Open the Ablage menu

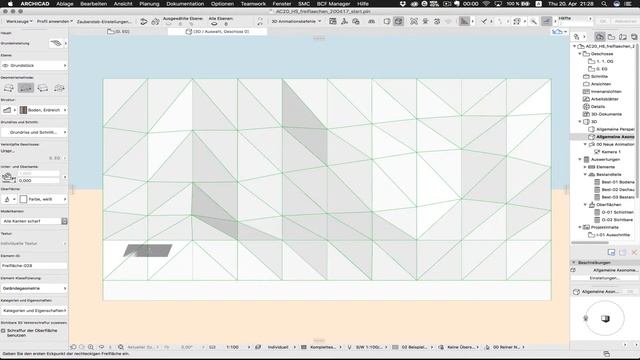[x=64, y=4]
